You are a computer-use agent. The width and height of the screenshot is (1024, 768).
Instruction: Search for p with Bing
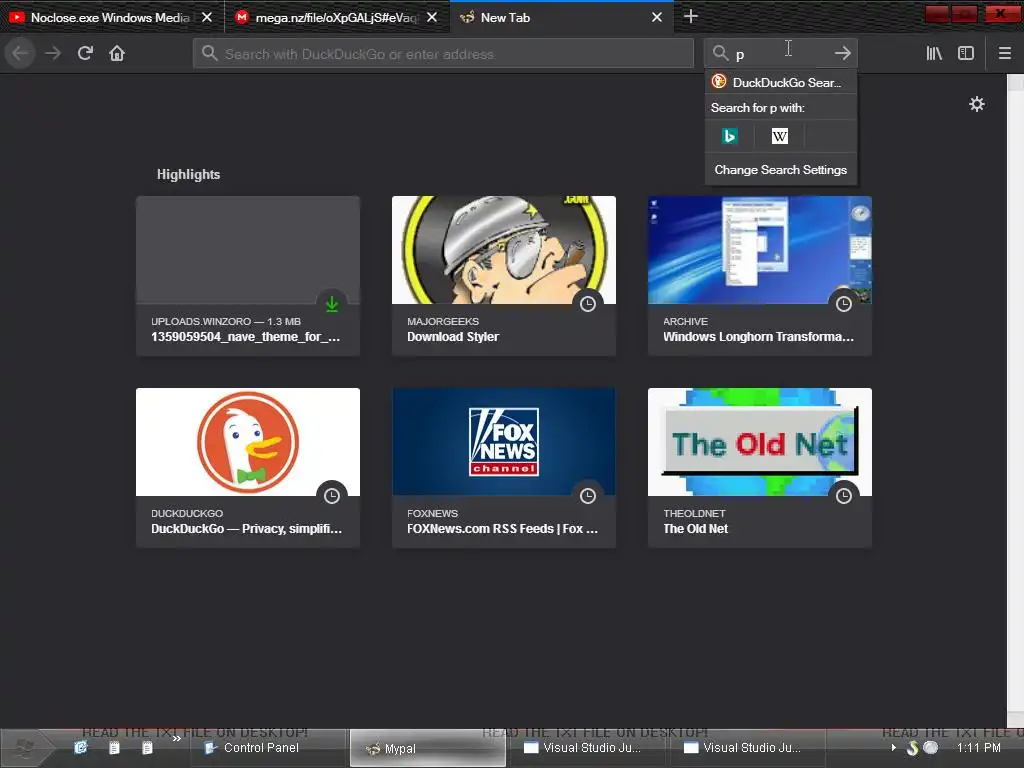[729, 136]
